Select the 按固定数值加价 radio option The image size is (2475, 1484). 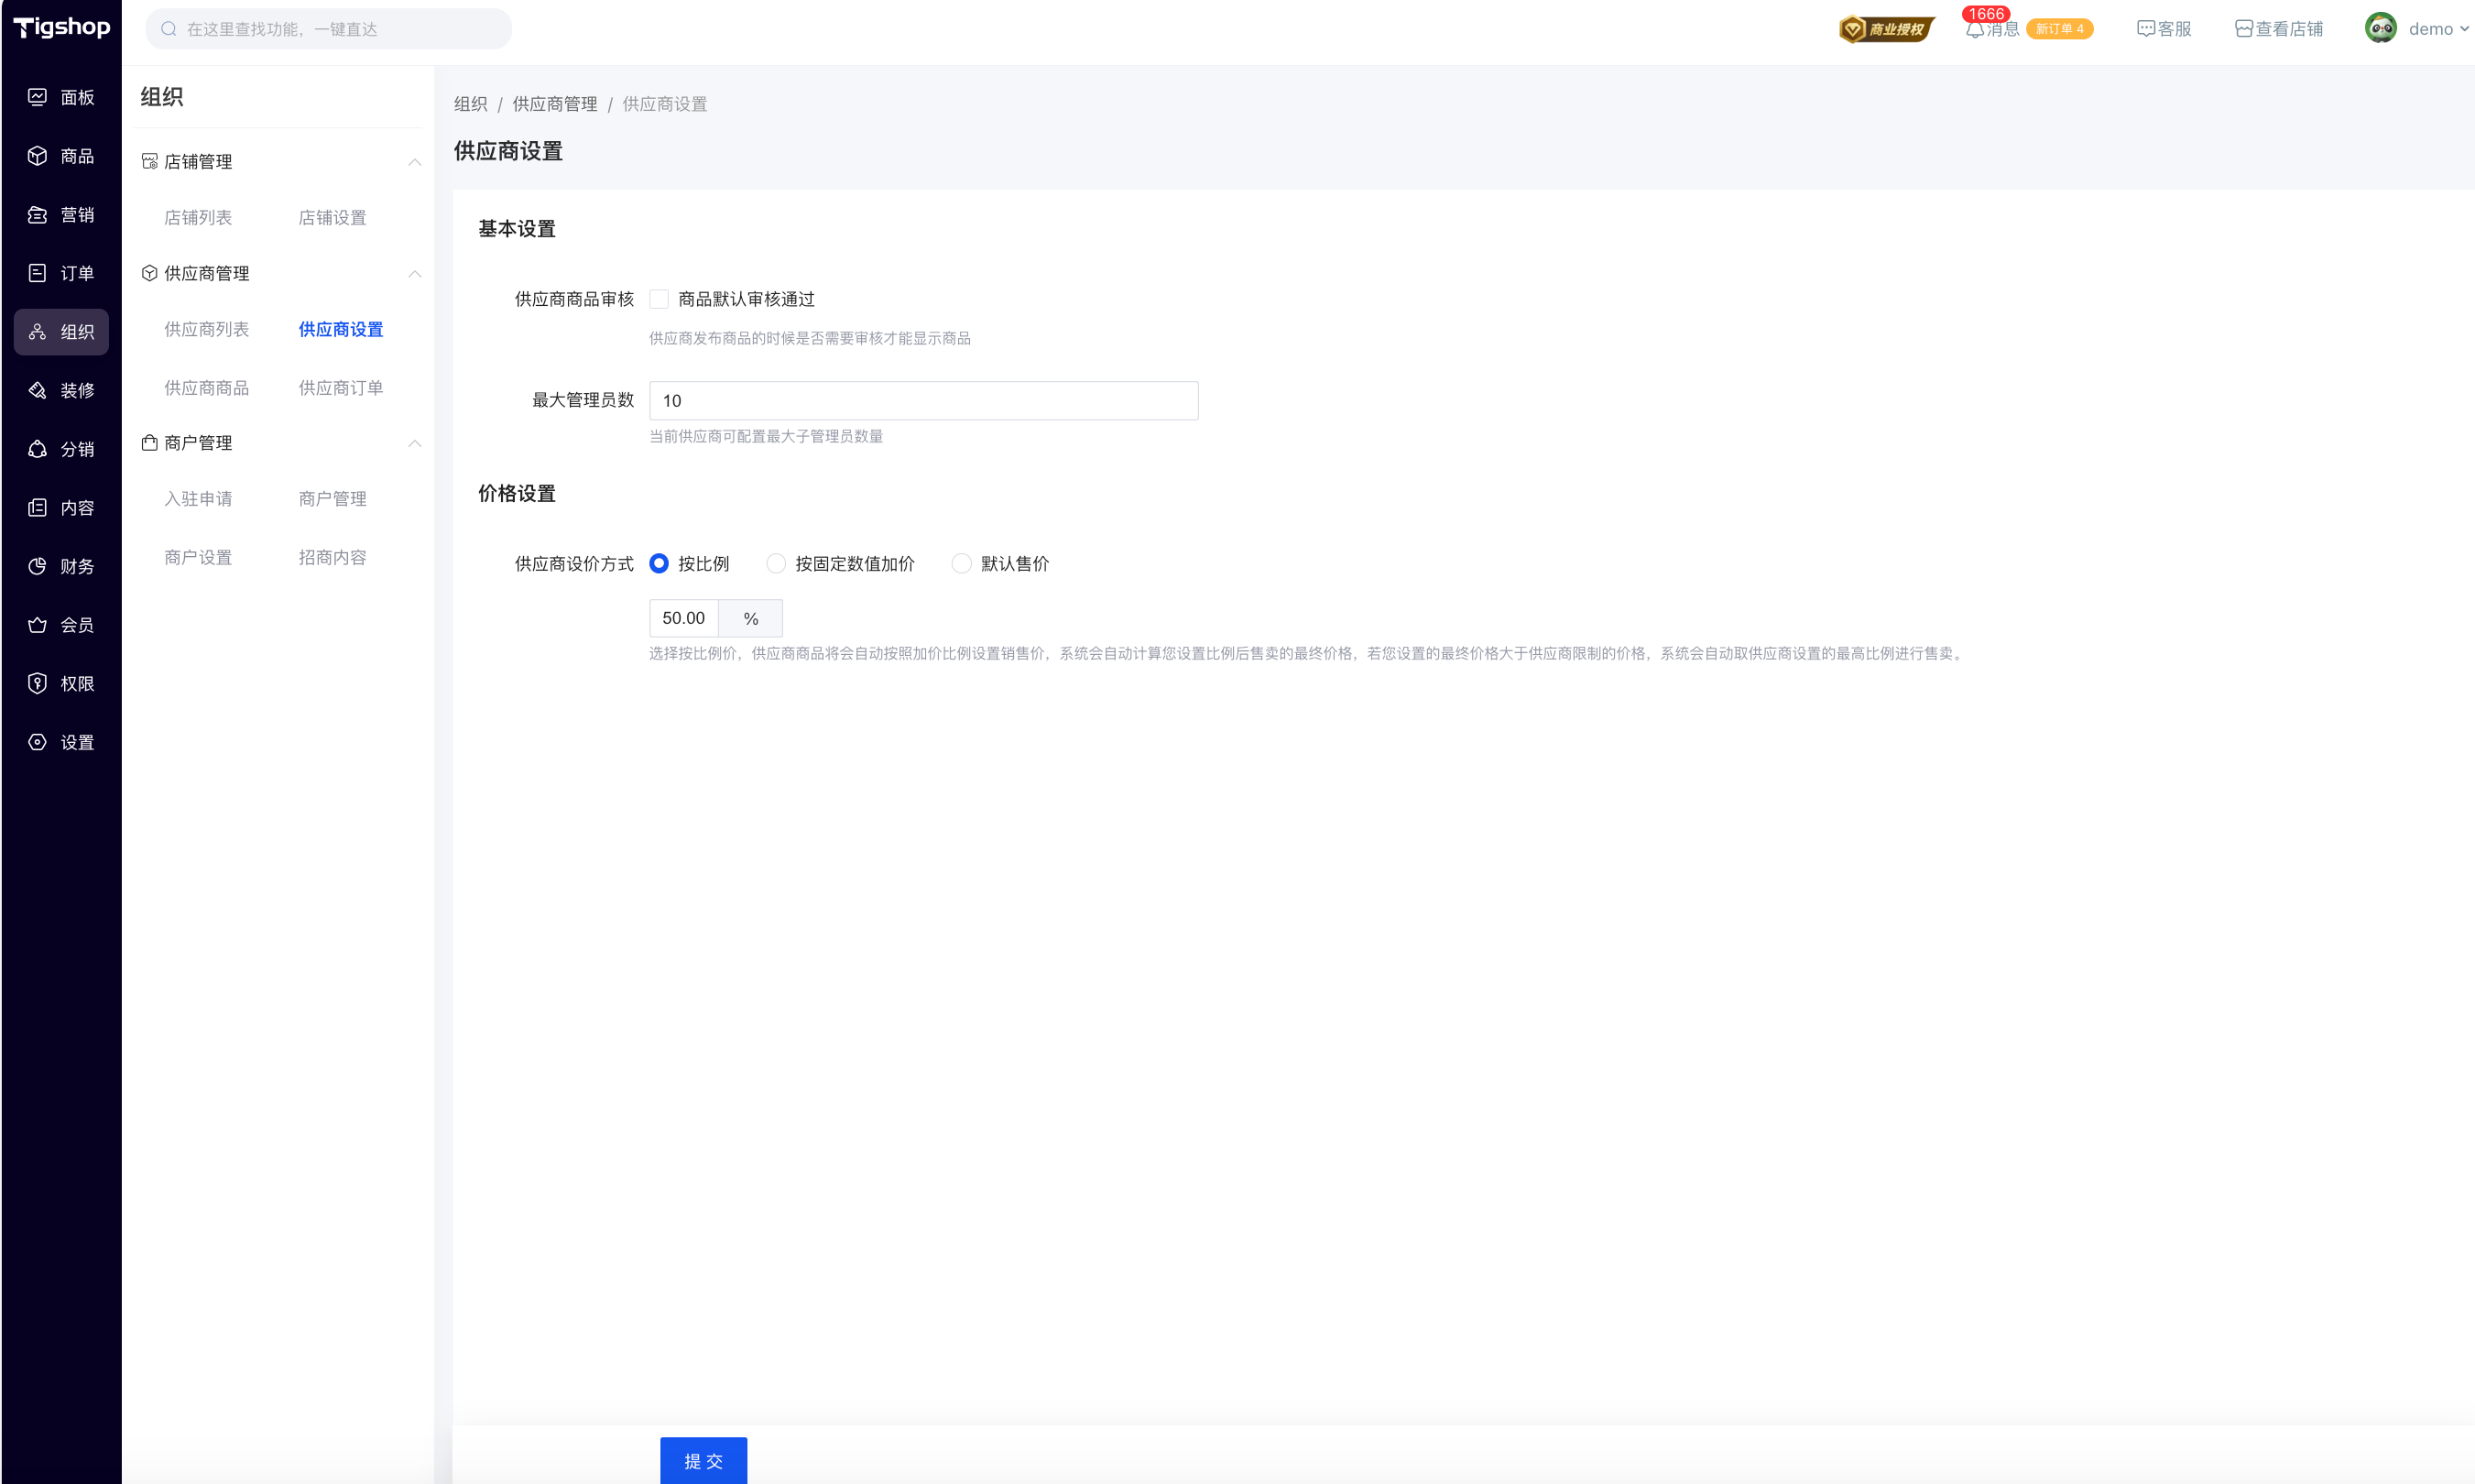click(776, 564)
